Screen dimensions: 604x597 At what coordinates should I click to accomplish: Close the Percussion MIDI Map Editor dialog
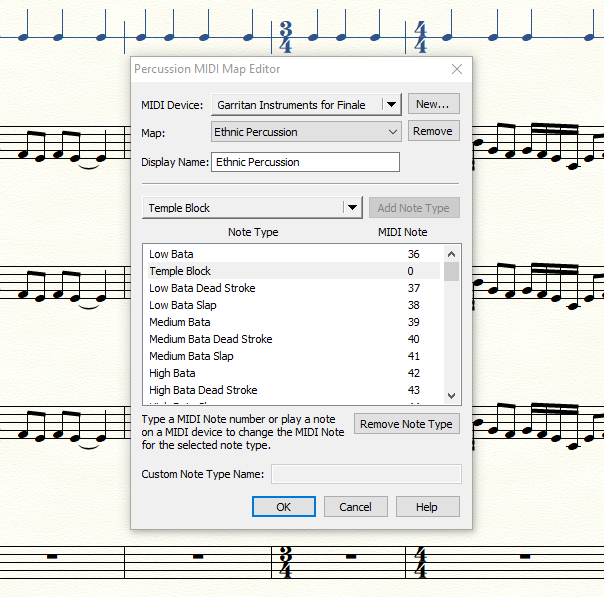click(x=457, y=69)
